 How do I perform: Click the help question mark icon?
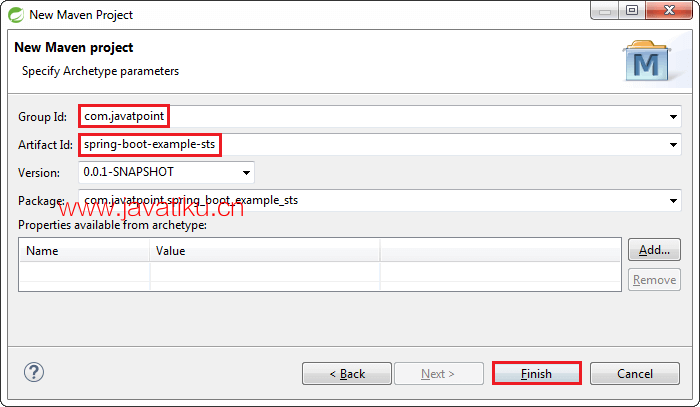[34, 372]
